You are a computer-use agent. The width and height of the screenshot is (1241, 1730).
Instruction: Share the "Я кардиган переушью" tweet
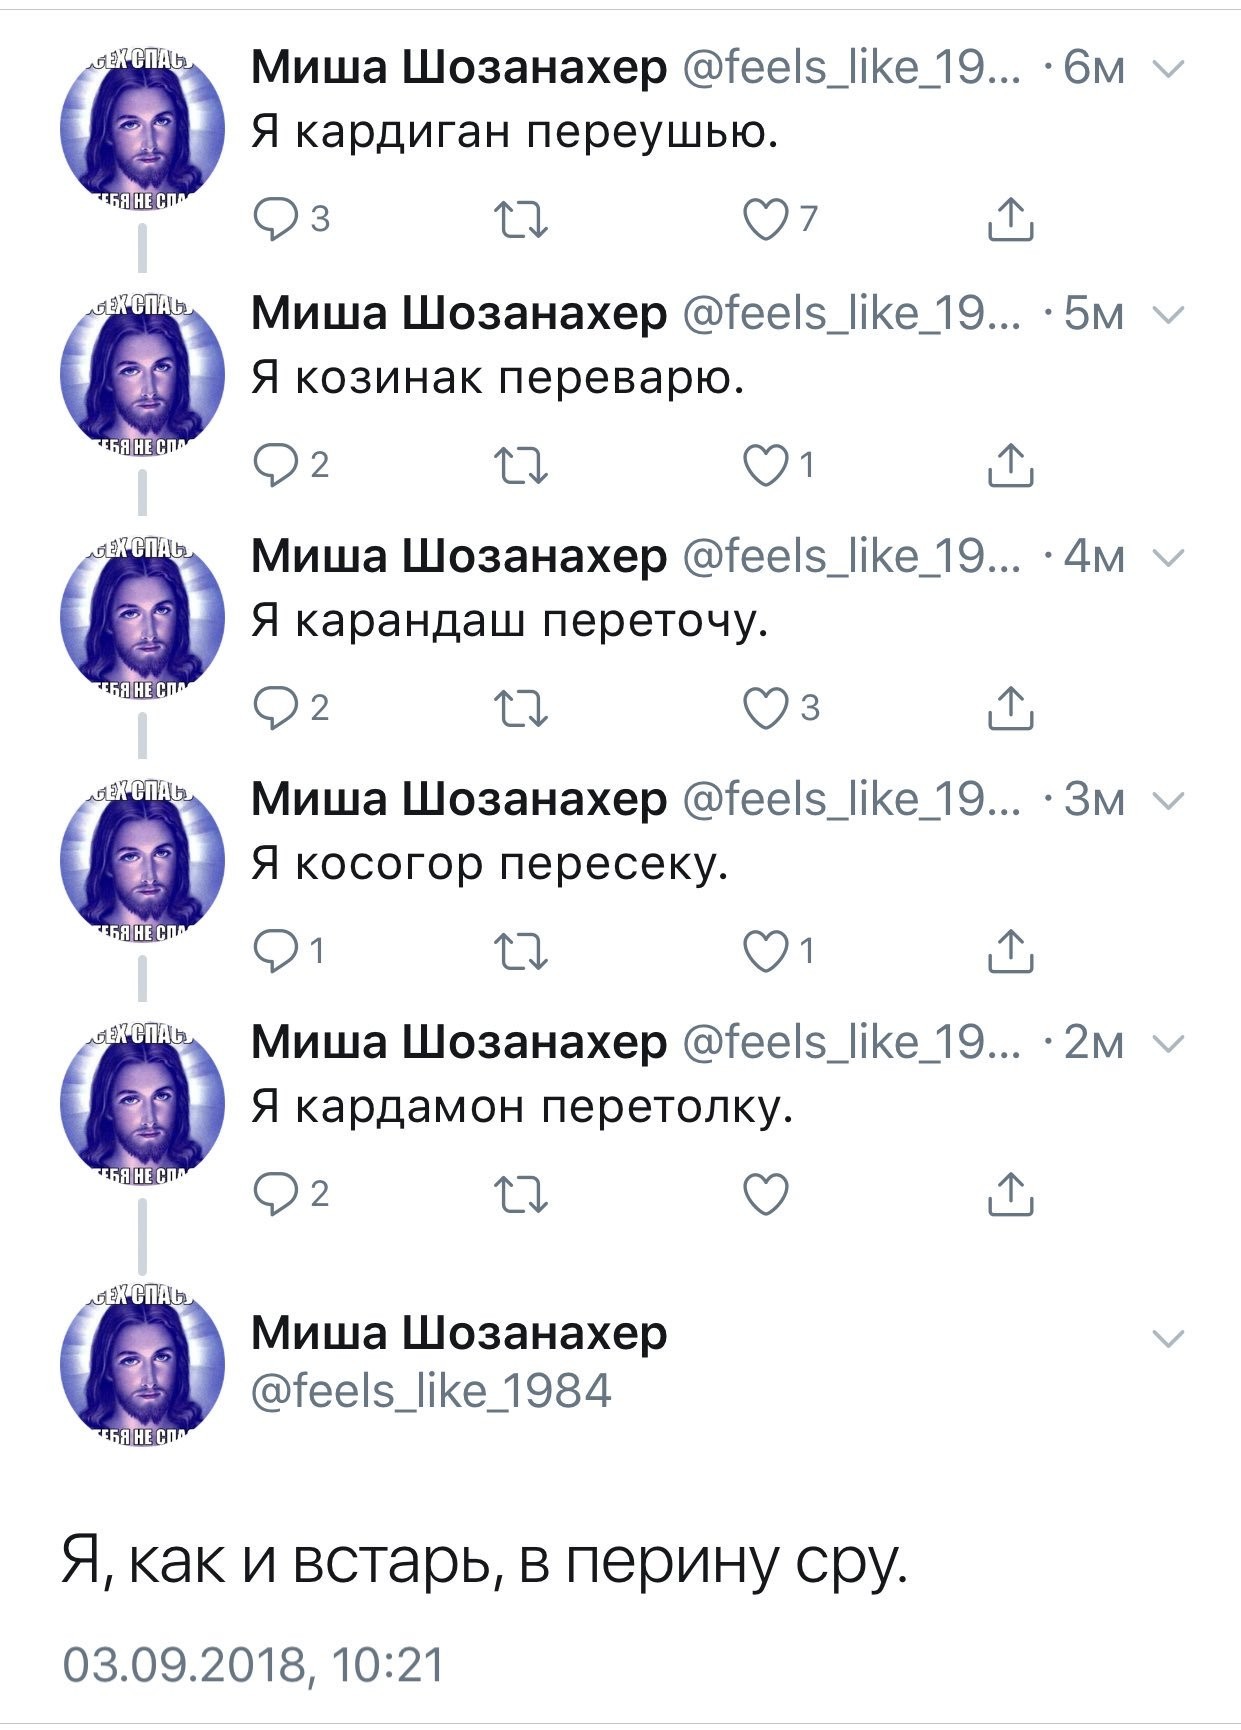[1010, 219]
